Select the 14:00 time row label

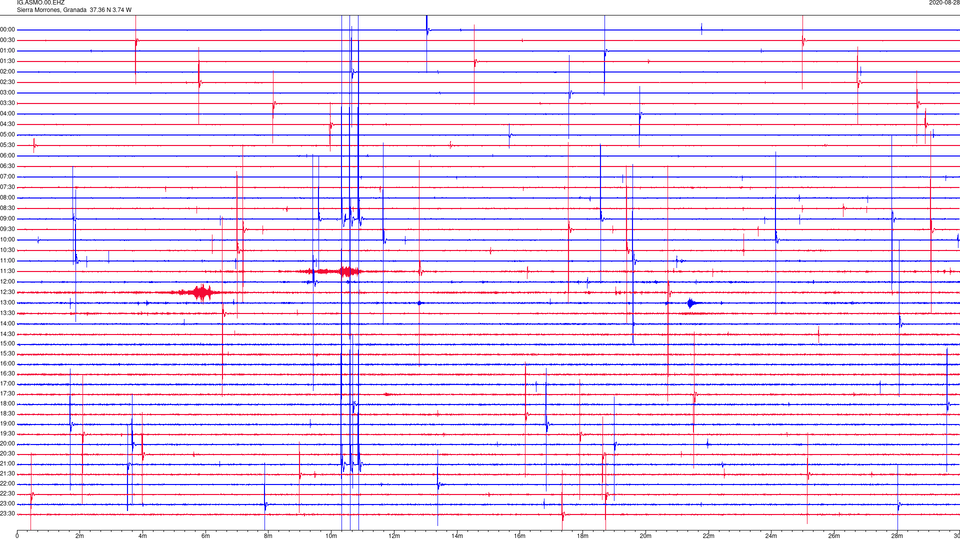(x=8, y=324)
